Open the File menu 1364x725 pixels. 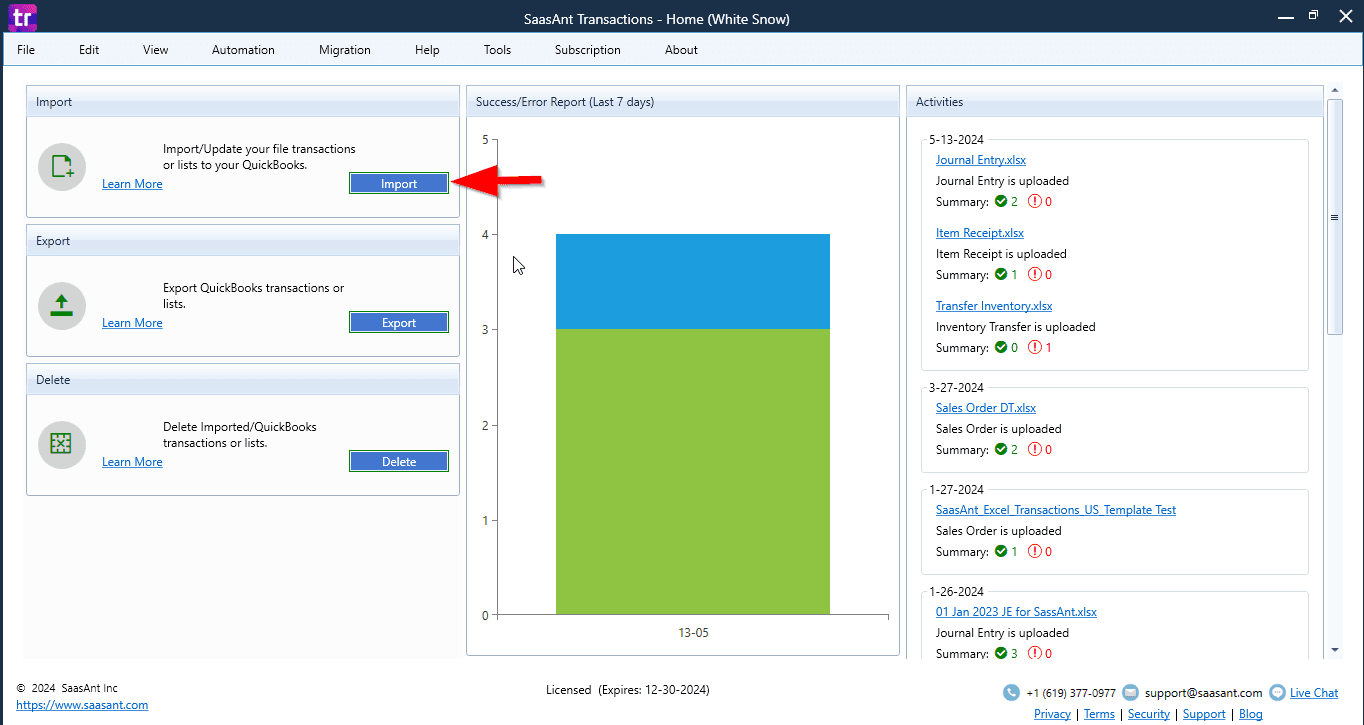26,50
